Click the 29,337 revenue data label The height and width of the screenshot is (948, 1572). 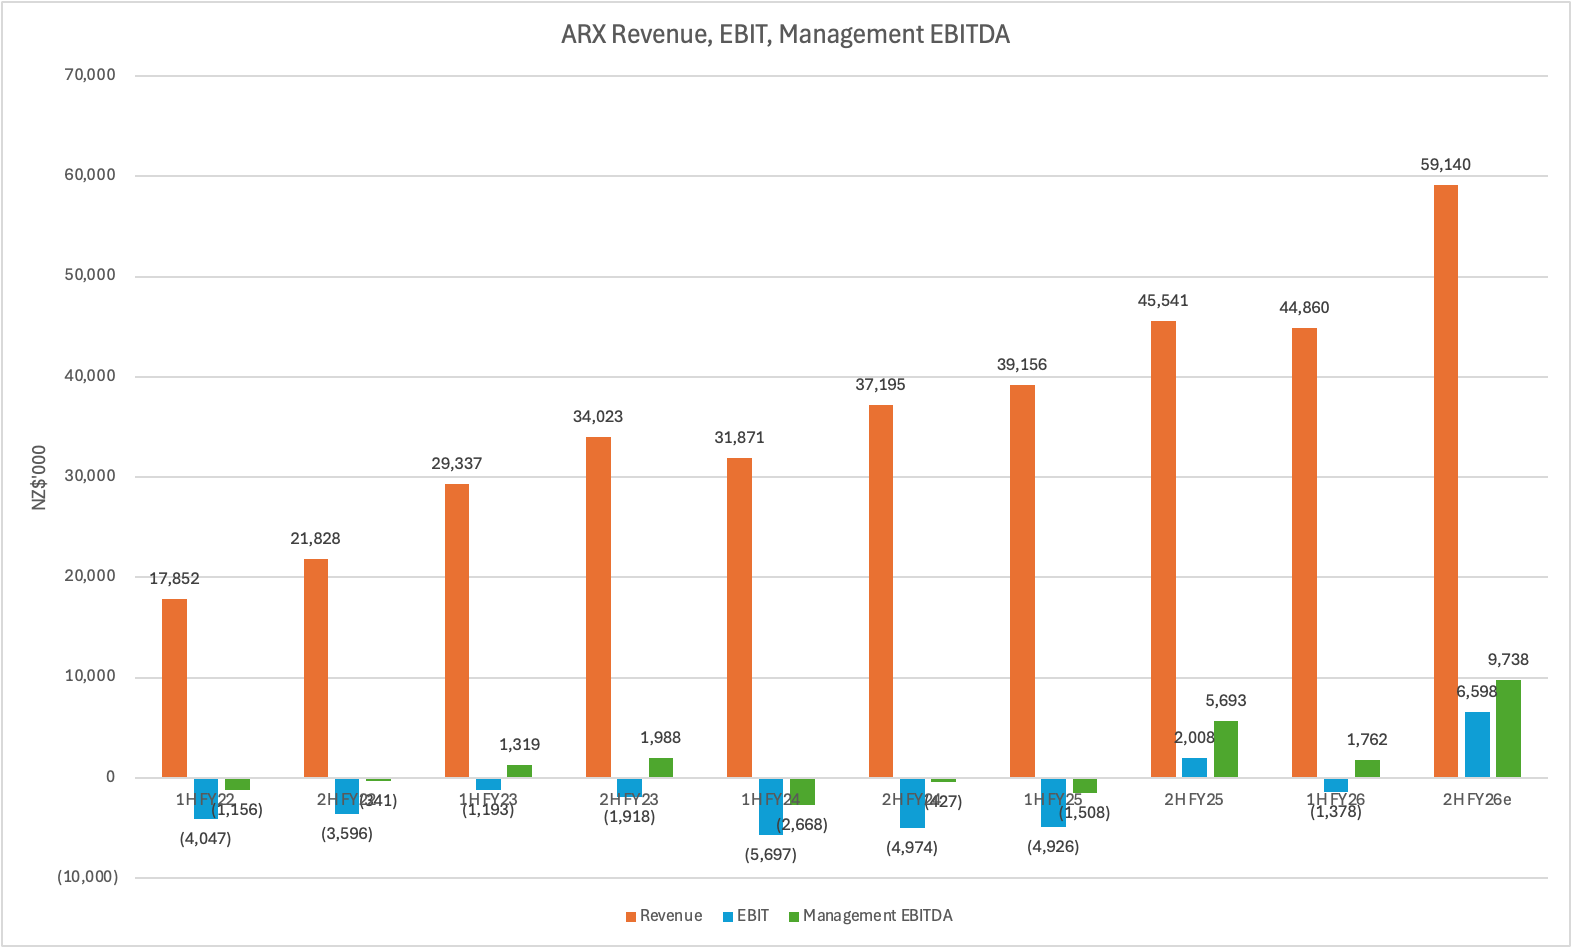click(x=457, y=464)
